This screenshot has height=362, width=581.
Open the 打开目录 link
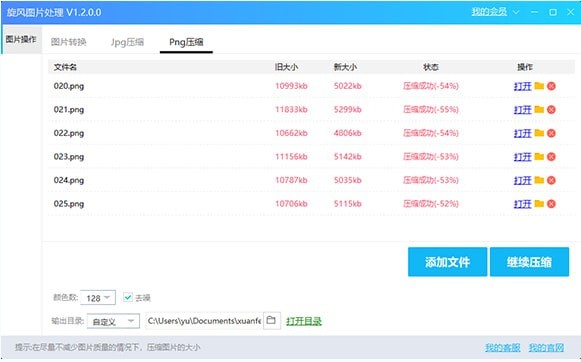click(304, 321)
